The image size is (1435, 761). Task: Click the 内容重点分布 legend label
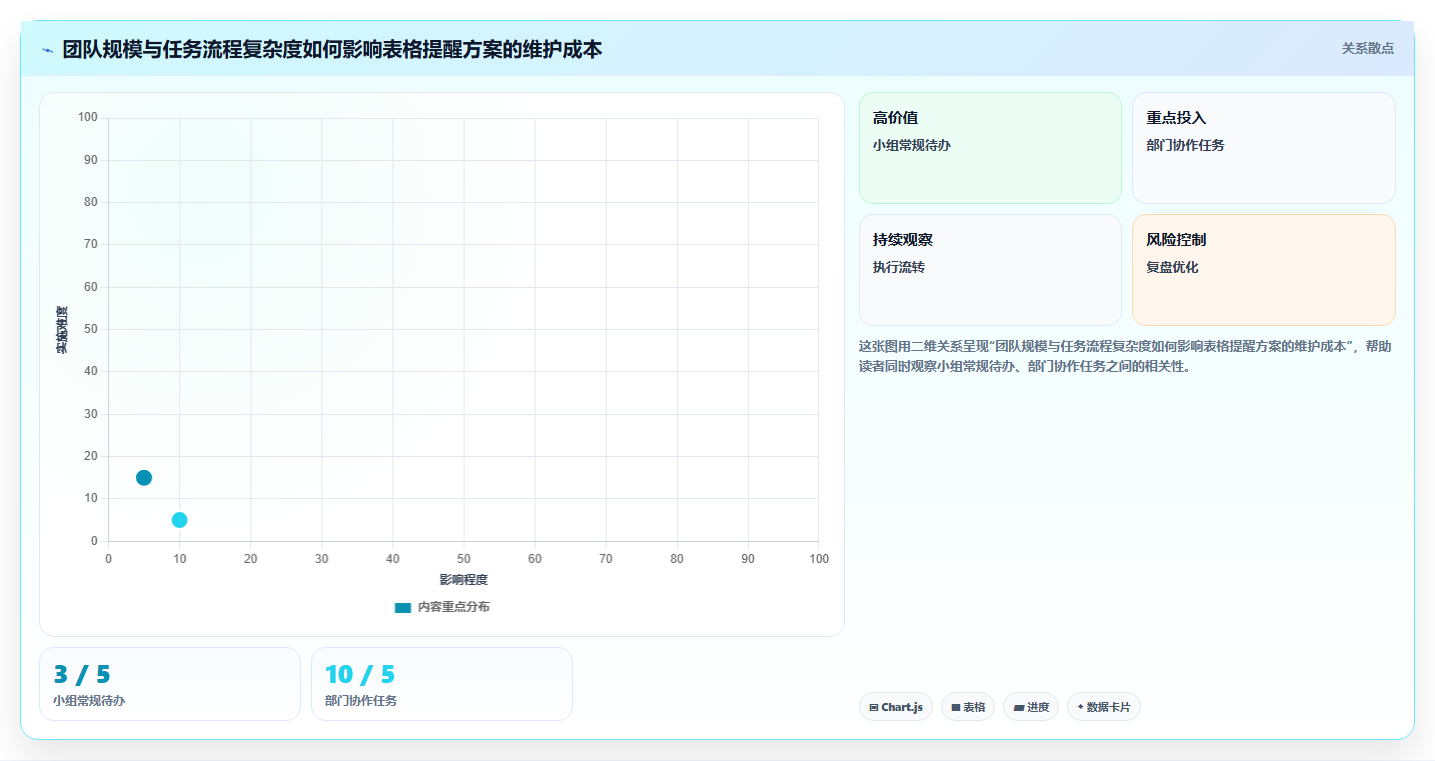(x=453, y=607)
